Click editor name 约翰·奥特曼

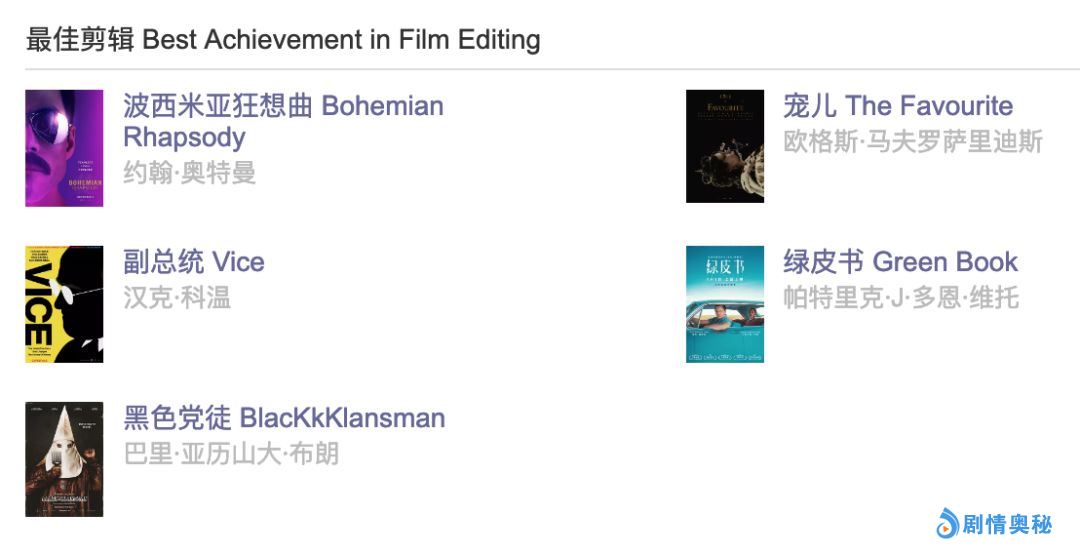190,172
